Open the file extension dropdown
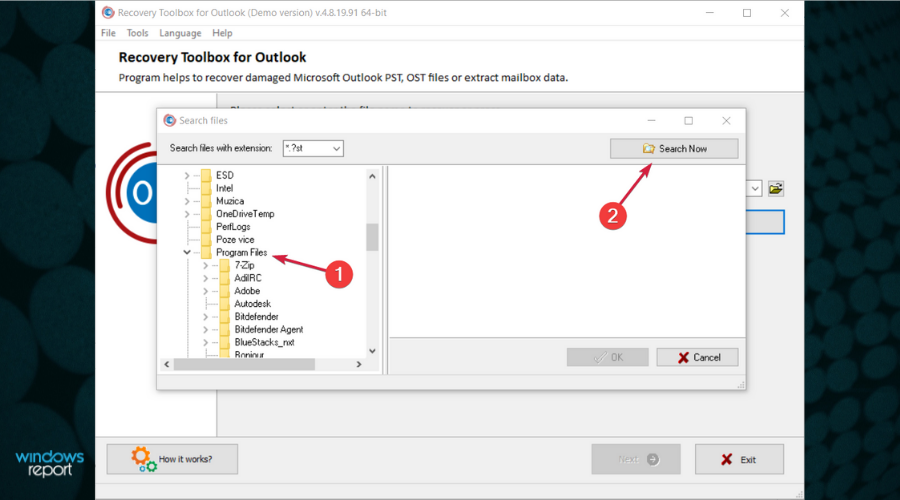 [x=336, y=148]
